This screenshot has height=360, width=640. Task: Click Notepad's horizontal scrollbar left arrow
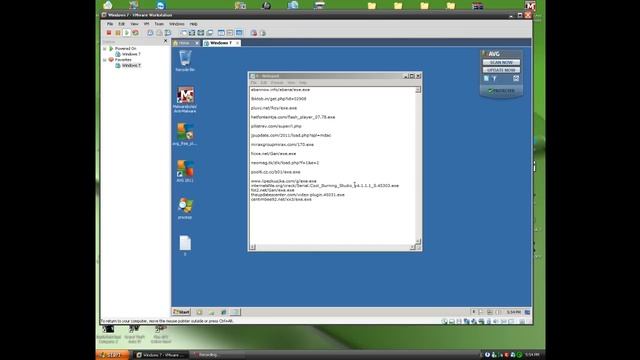(x=253, y=247)
